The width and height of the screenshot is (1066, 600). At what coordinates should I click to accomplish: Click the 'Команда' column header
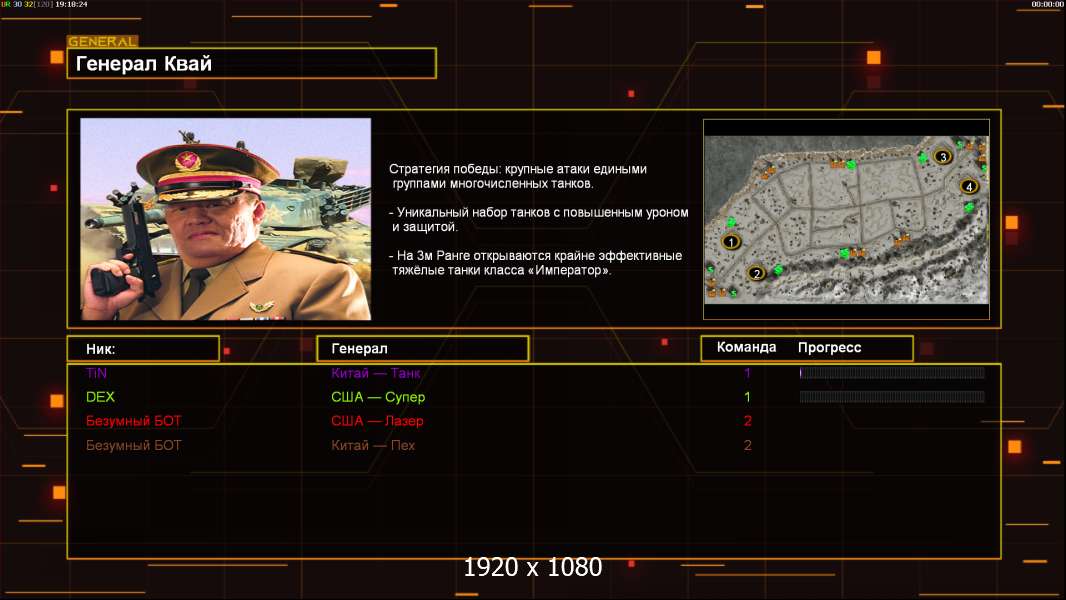pyautogui.click(x=746, y=348)
